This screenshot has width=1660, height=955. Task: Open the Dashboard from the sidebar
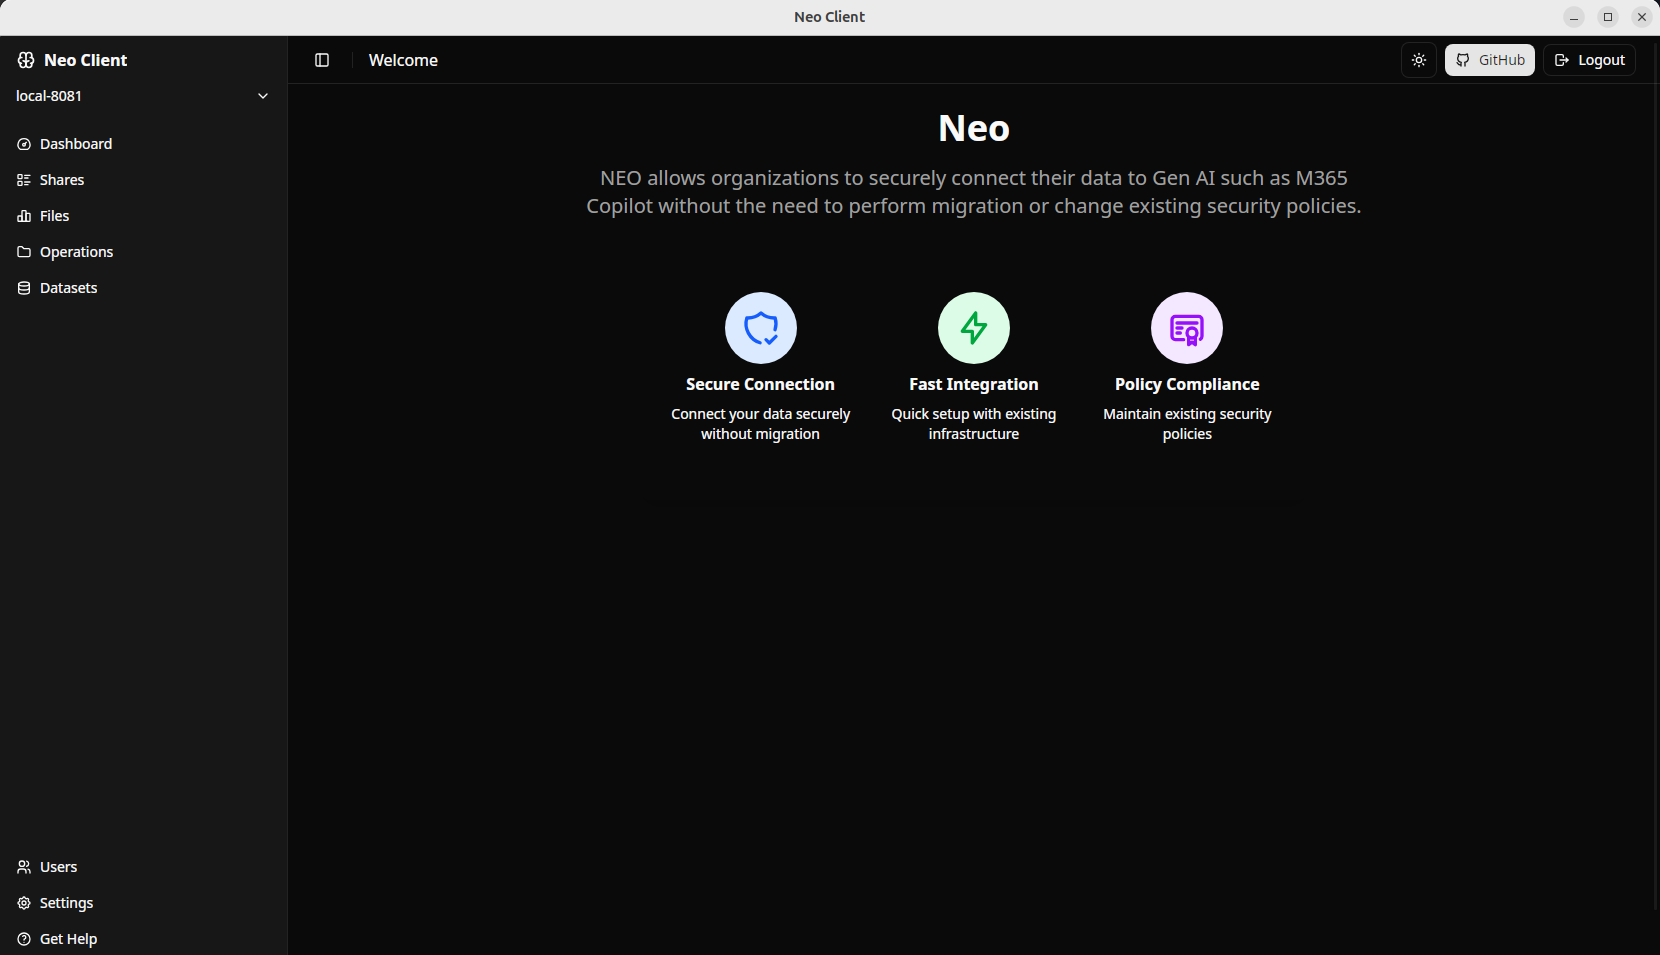[75, 143]
